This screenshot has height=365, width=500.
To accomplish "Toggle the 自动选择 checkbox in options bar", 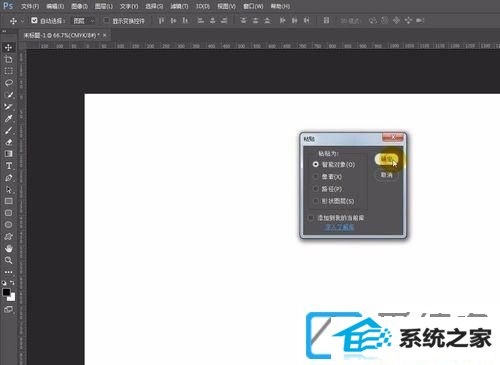I will pos(34,21).
